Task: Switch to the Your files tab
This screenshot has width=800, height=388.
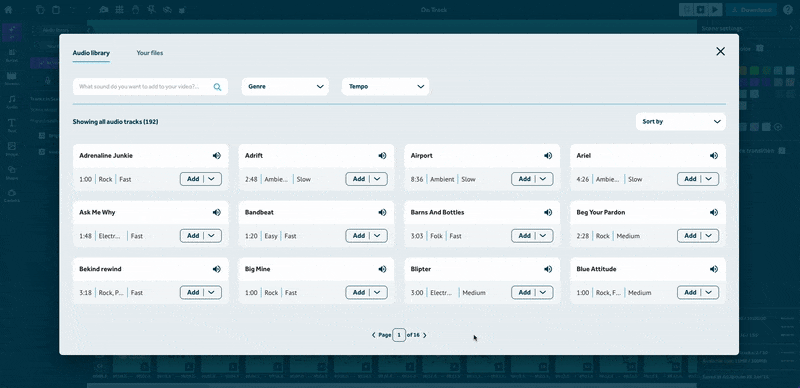Action: point(150,53)
